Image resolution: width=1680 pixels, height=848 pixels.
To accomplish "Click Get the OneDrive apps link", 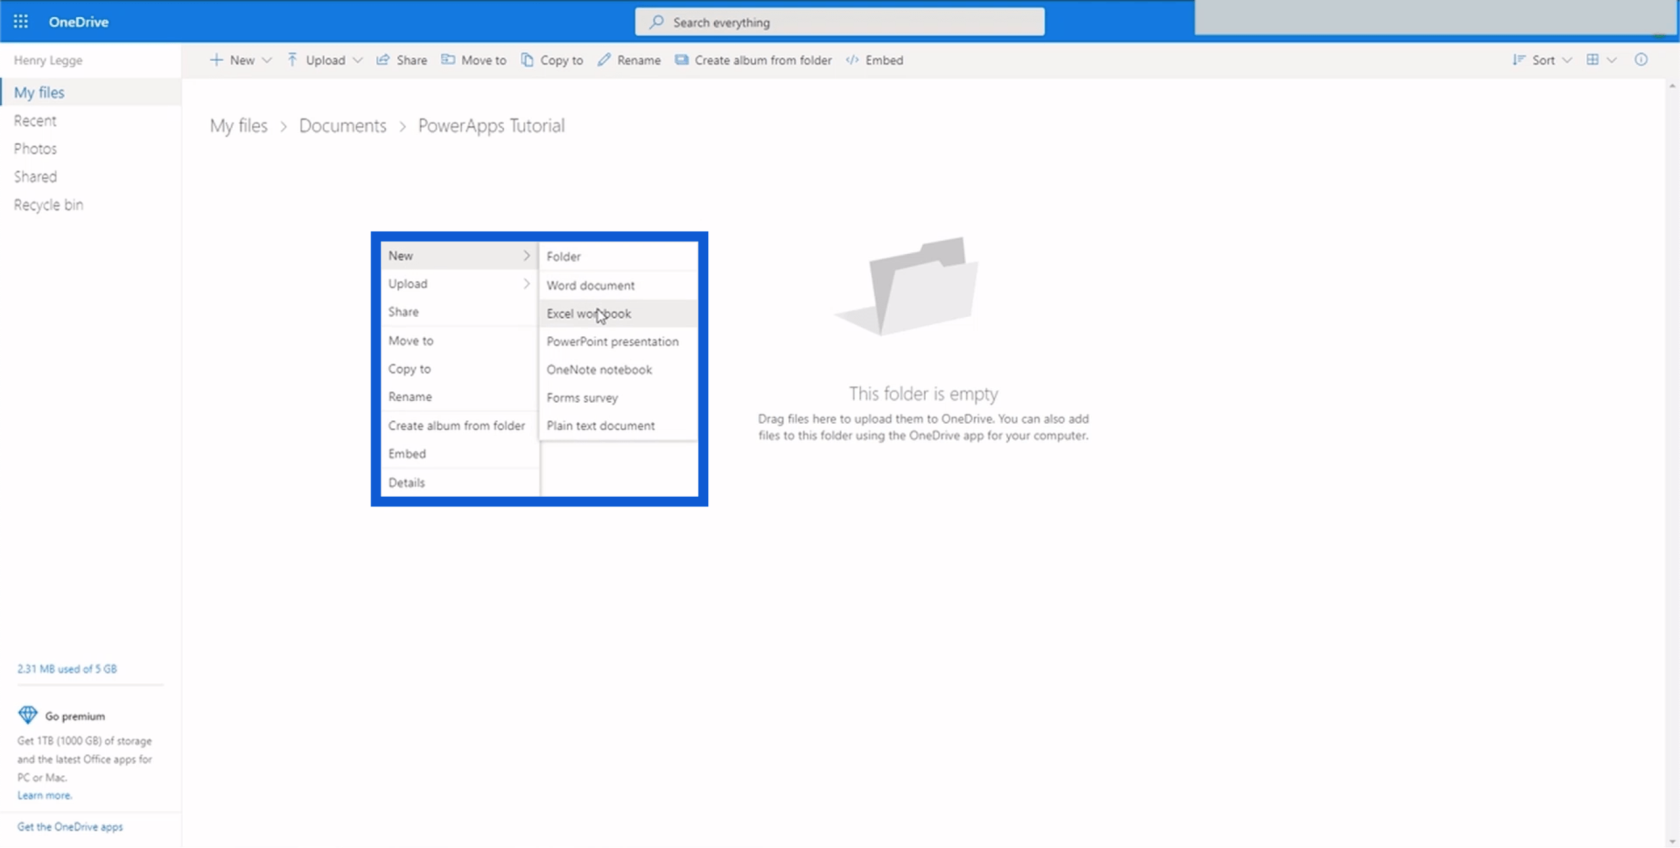I will tap(70, 827).
